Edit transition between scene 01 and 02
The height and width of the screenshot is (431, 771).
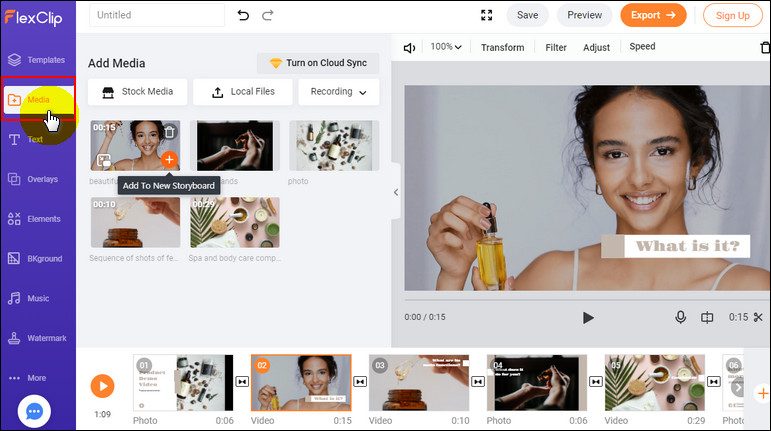tap(242, 381)
